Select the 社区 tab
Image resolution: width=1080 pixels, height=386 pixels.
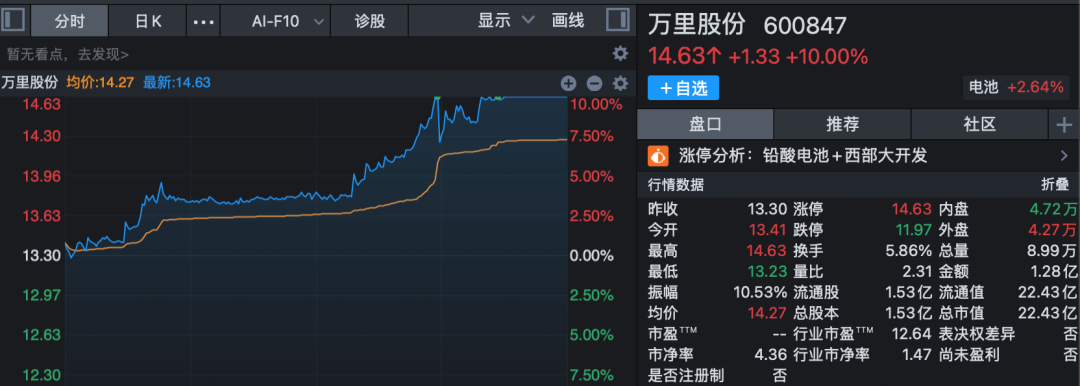pyautogui.click(x=979, y=125)
